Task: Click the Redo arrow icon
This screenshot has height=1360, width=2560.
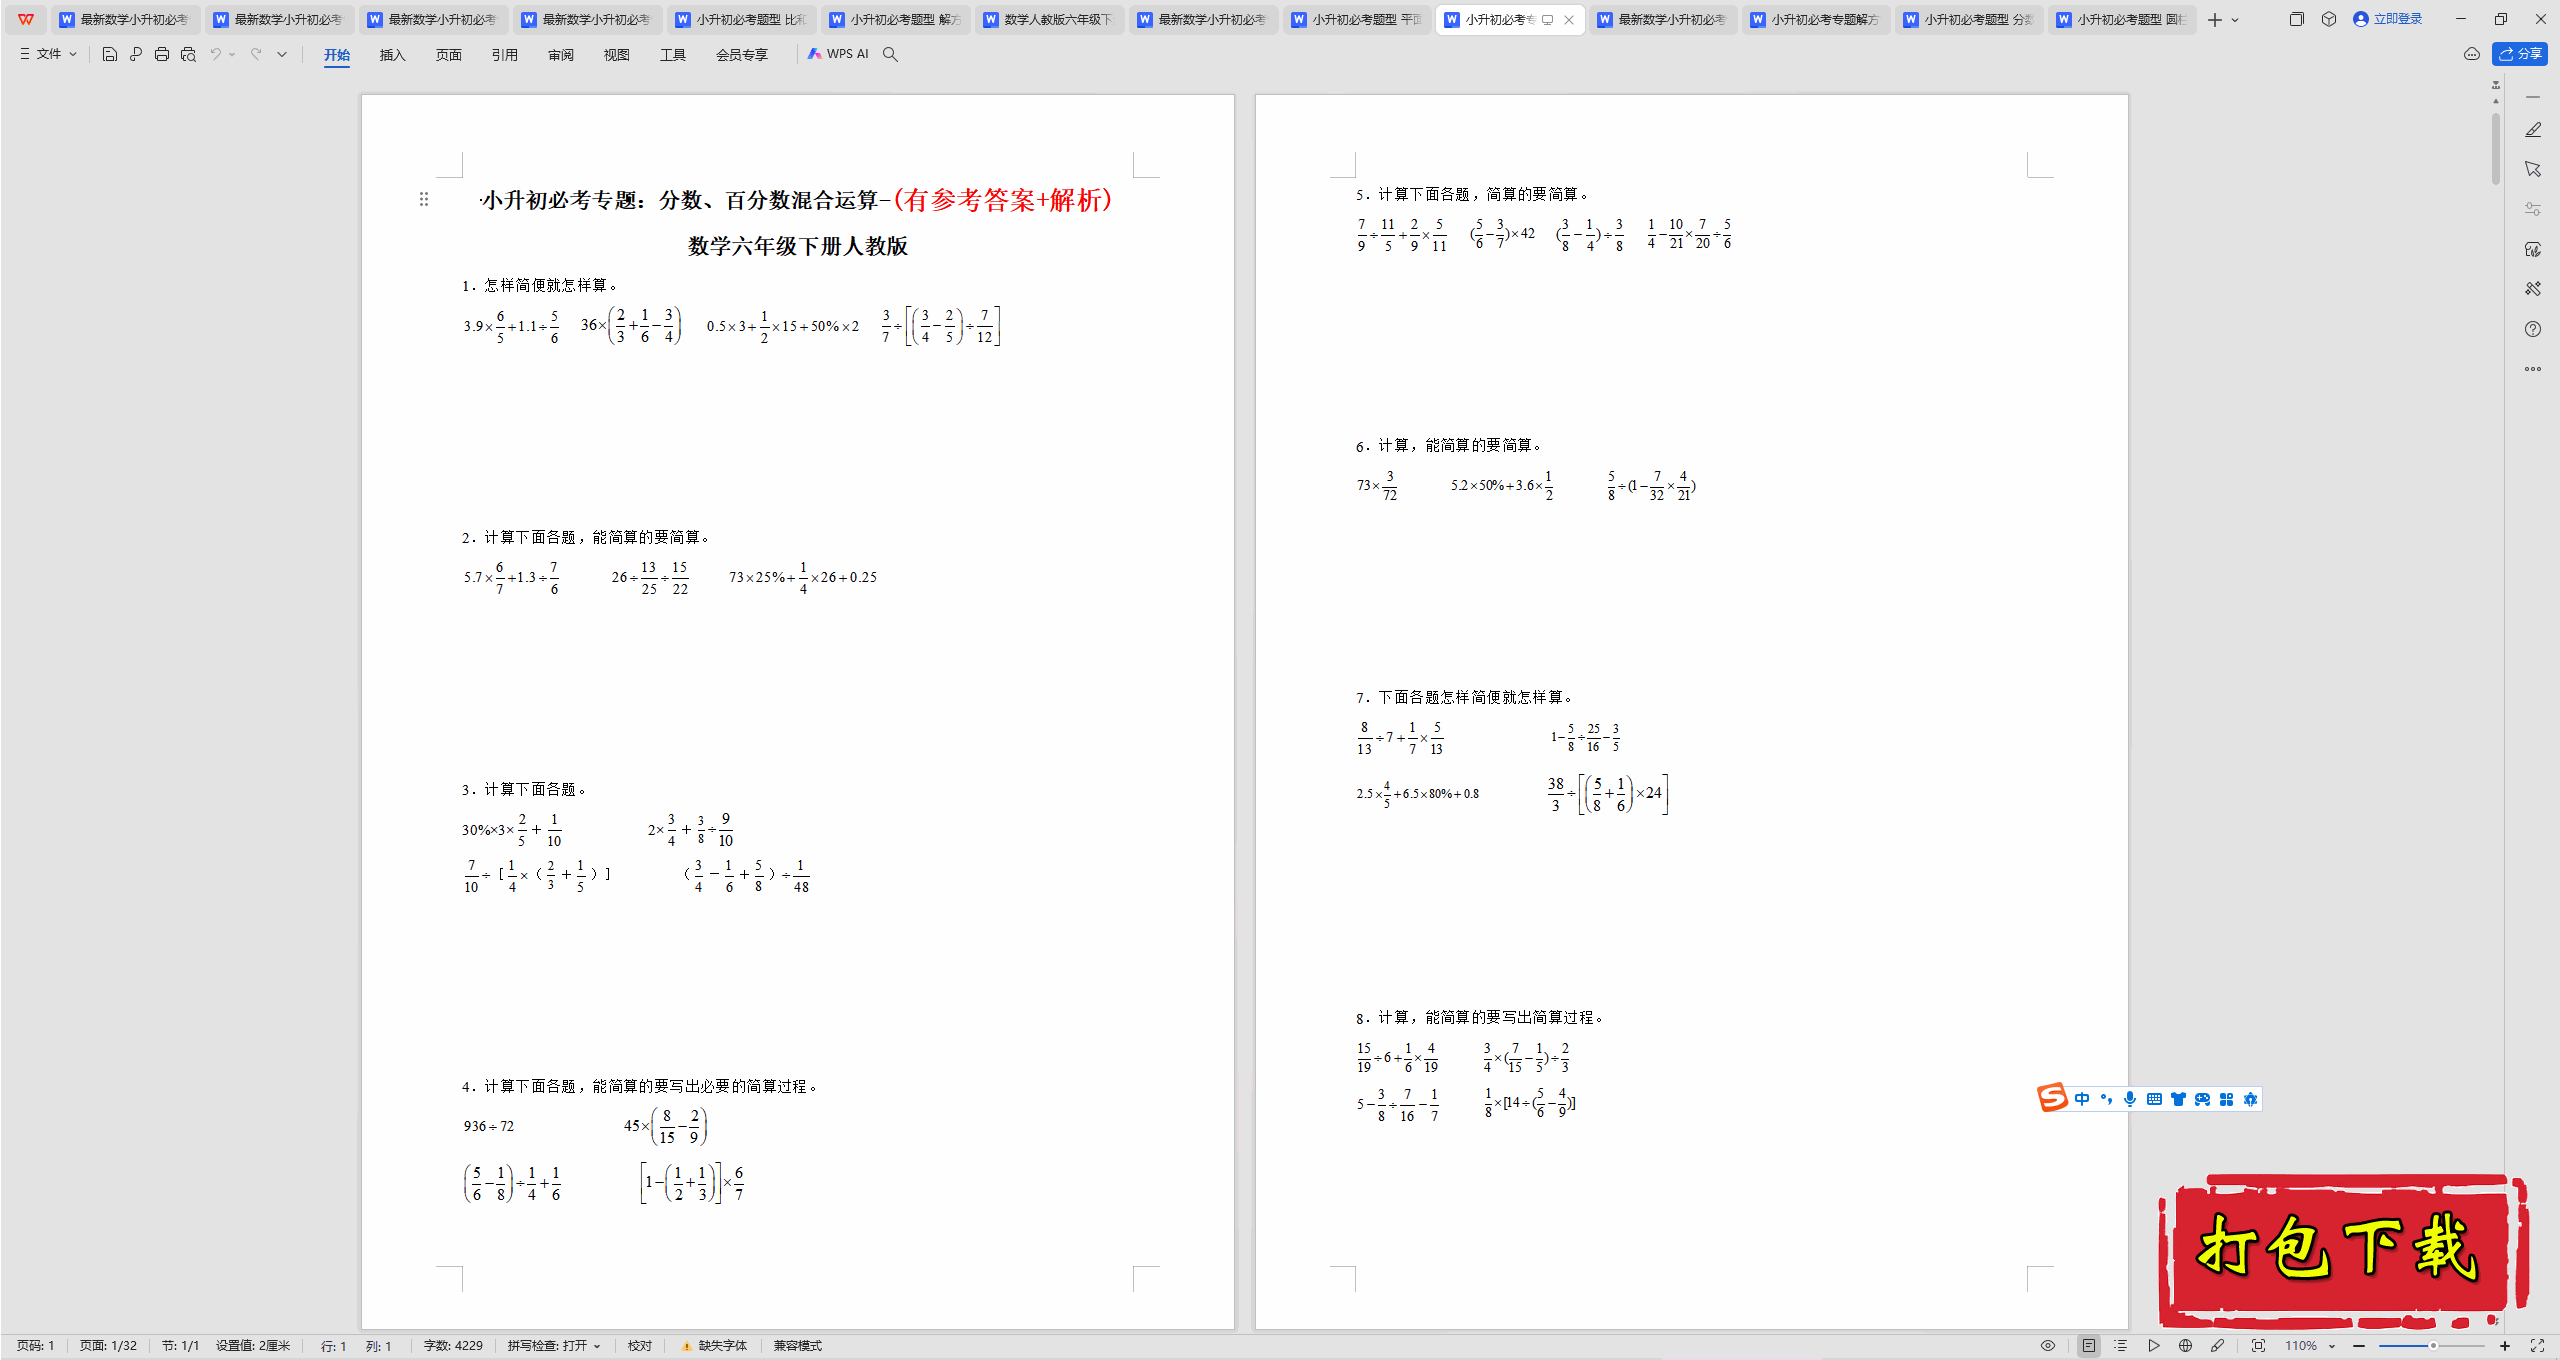Action: click(x=256, y=54)
